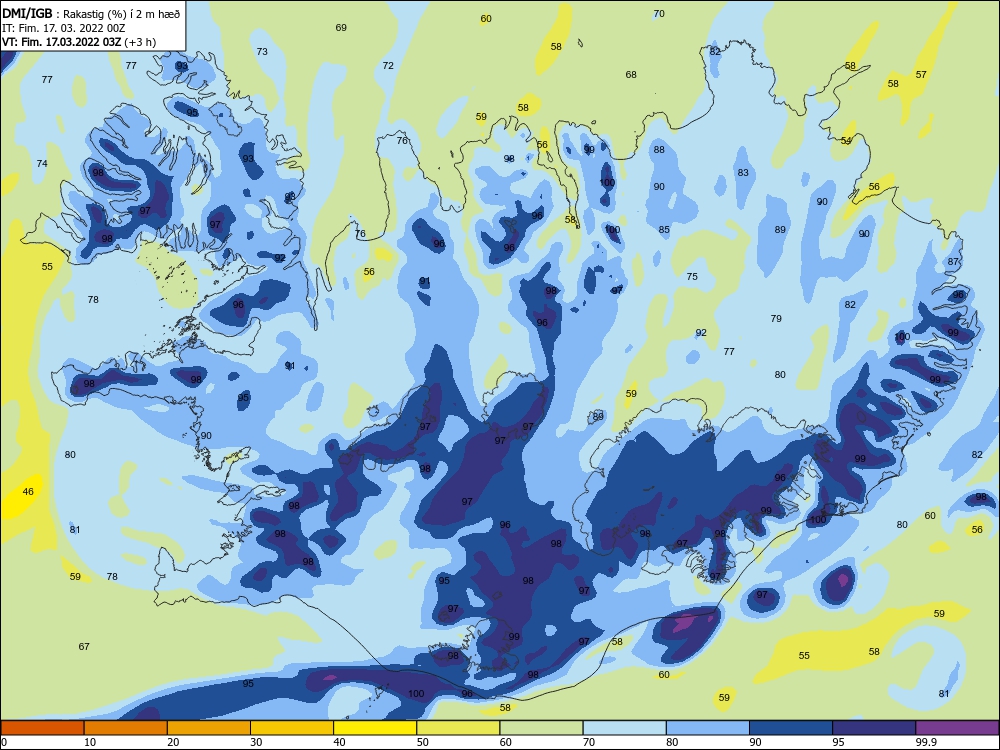Select the map value 74

coord(42,164)
